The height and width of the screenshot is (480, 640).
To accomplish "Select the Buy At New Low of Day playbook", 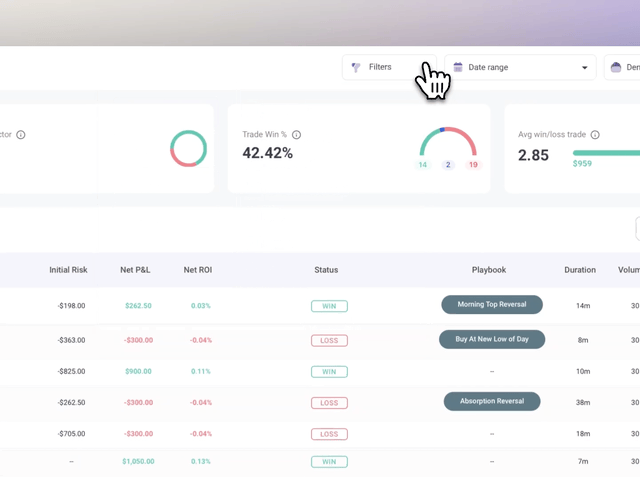I will (492, 339).
